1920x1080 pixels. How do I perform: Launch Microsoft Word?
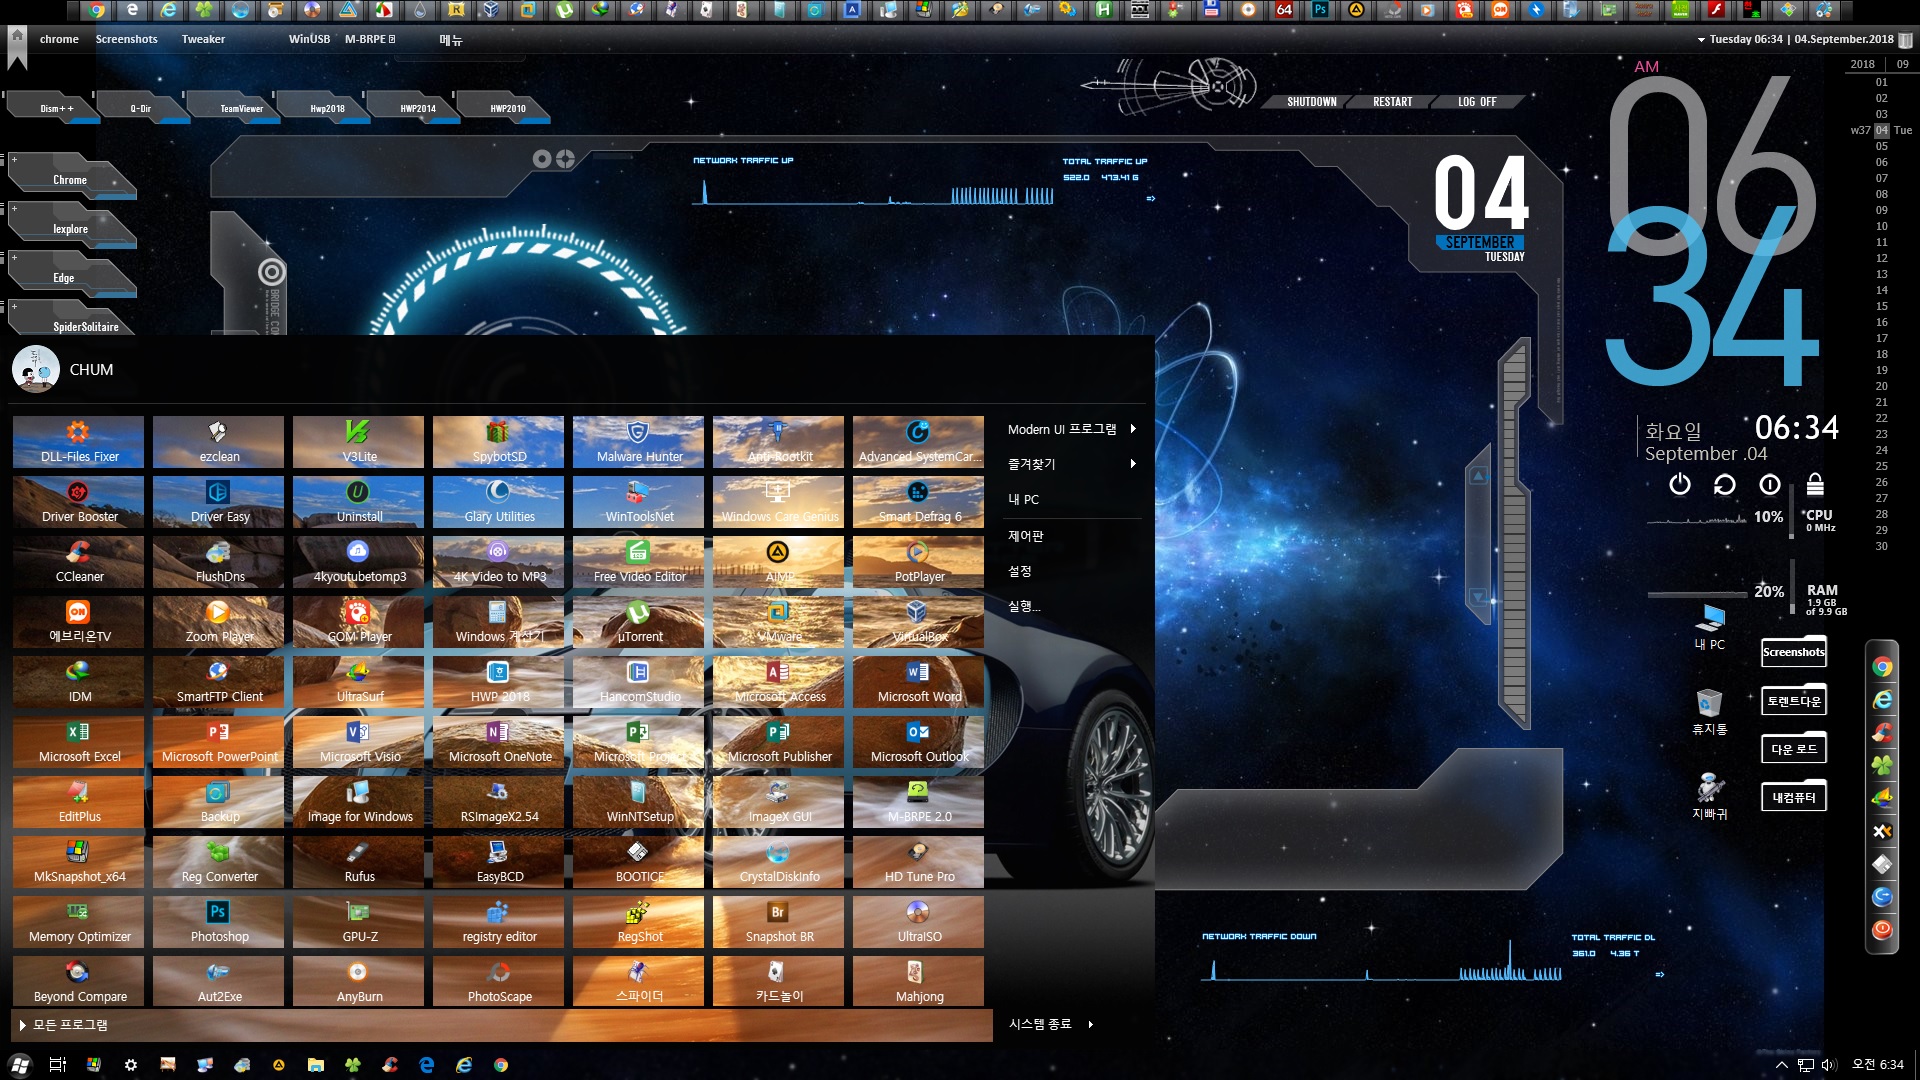919,682
